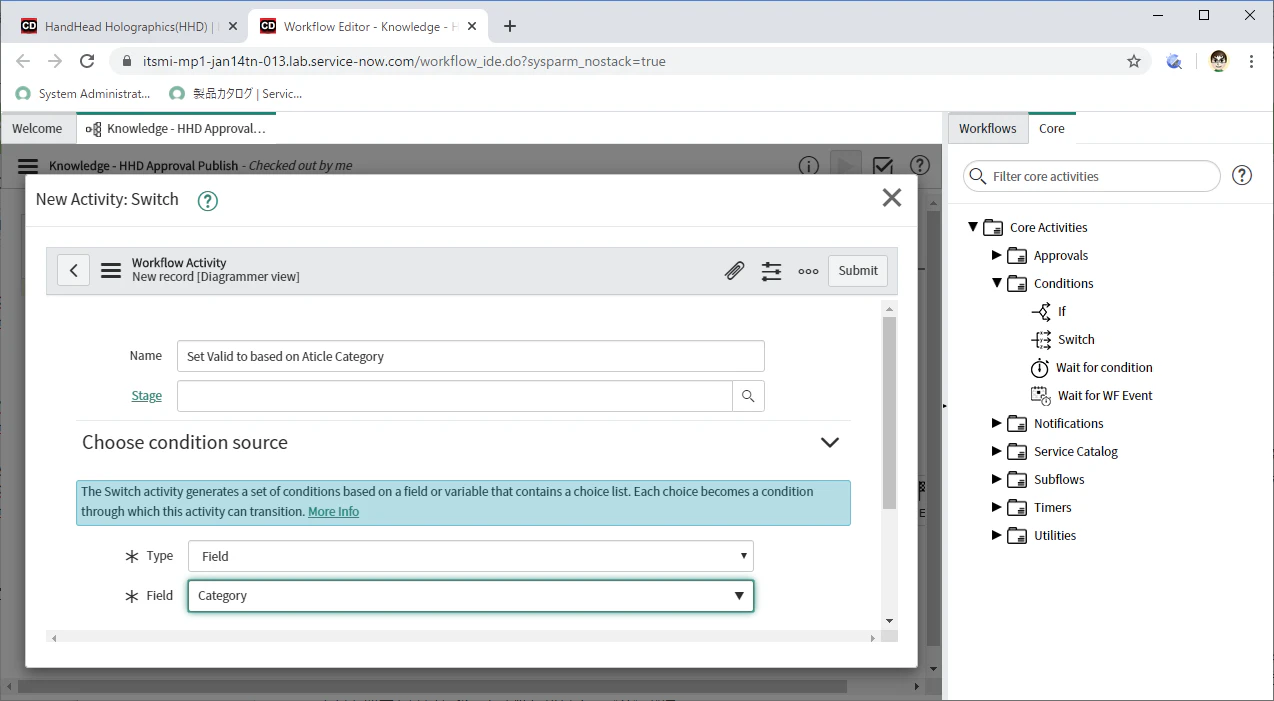Open the personalize form settings icon
The width and height of the screenshot is (1274, 701).
coord(771,271)
